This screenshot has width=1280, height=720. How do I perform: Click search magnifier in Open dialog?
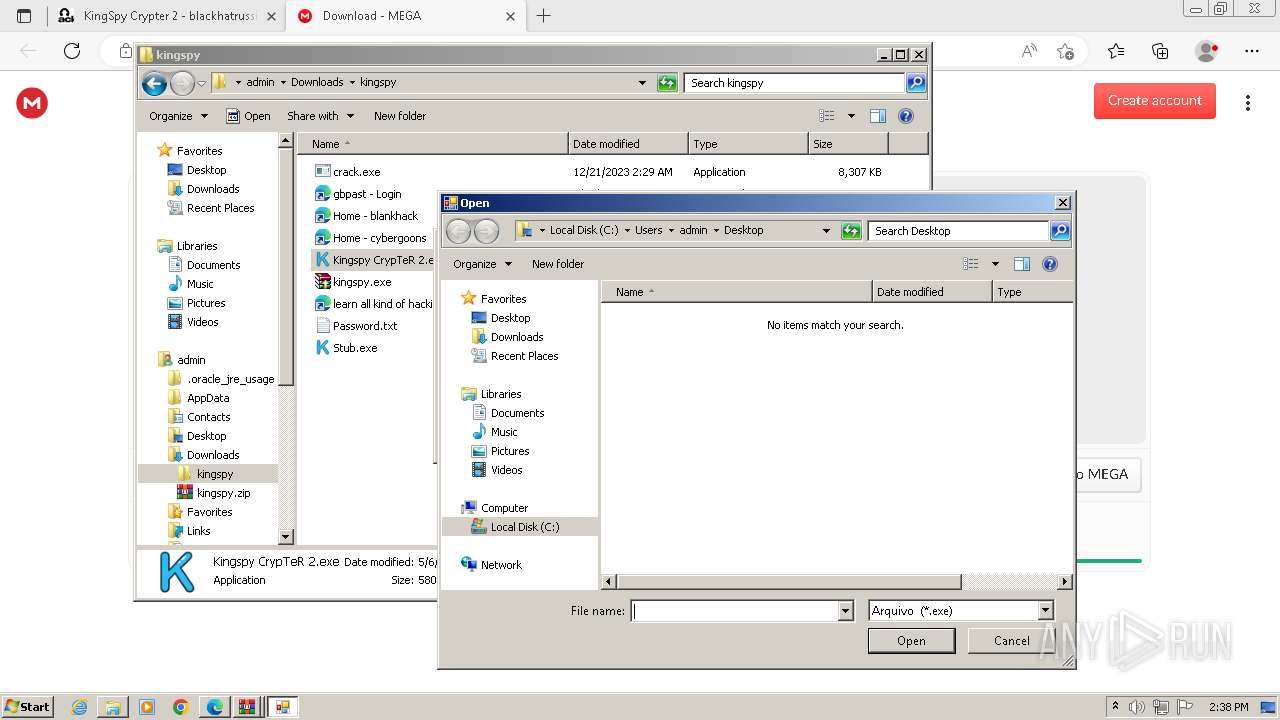point(1060,231)
